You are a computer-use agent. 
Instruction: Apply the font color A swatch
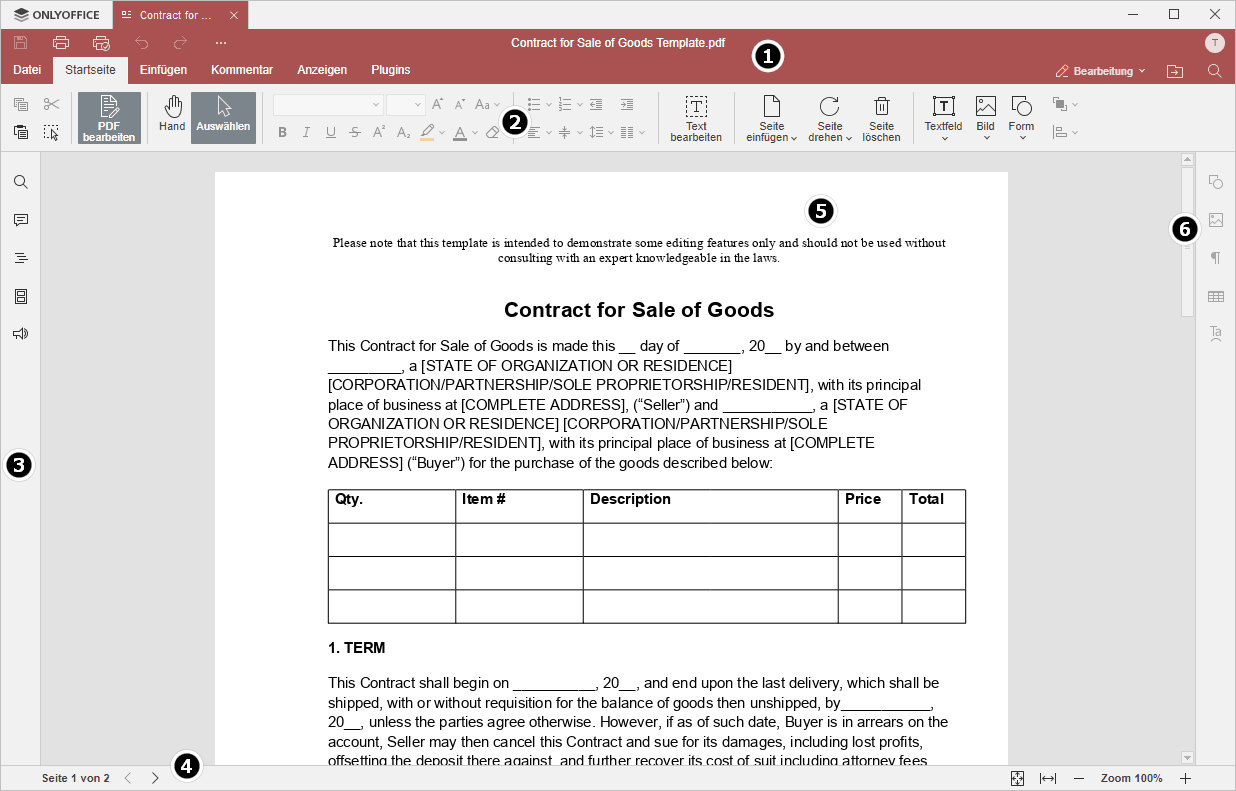pos(460,132)
